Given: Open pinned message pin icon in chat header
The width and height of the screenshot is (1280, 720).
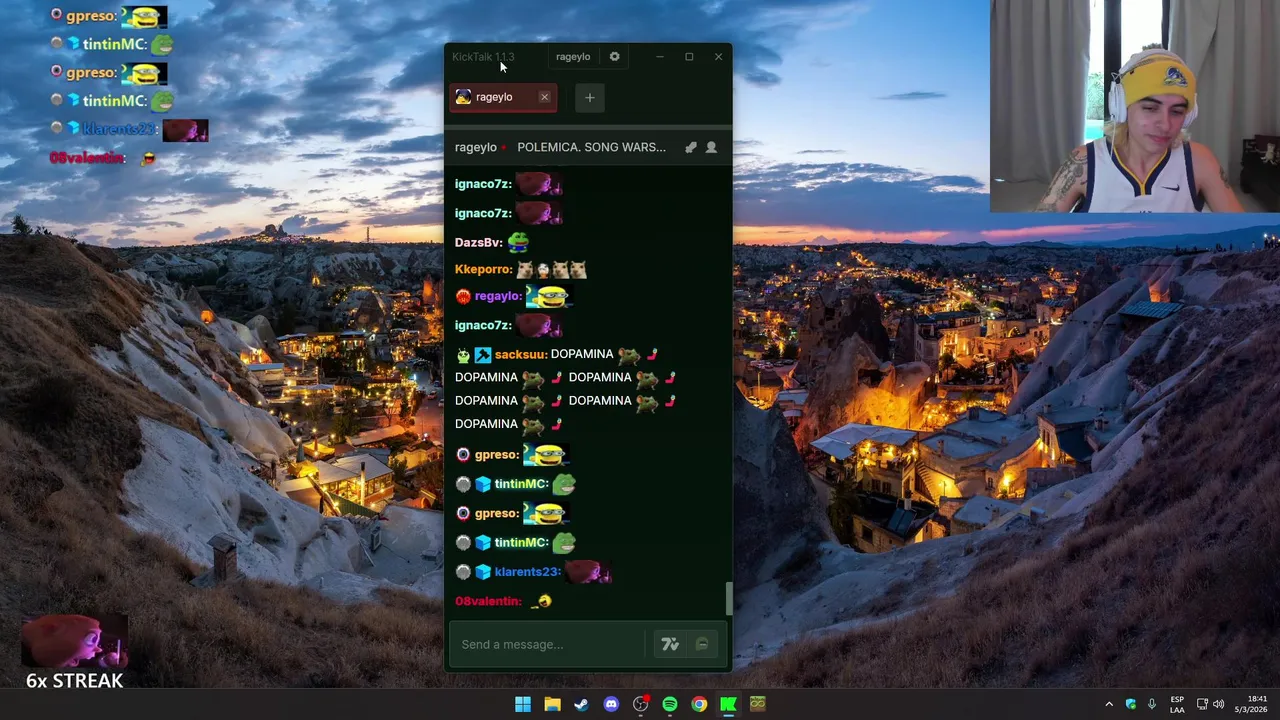Looking at the screenshot, I should 690,147.
